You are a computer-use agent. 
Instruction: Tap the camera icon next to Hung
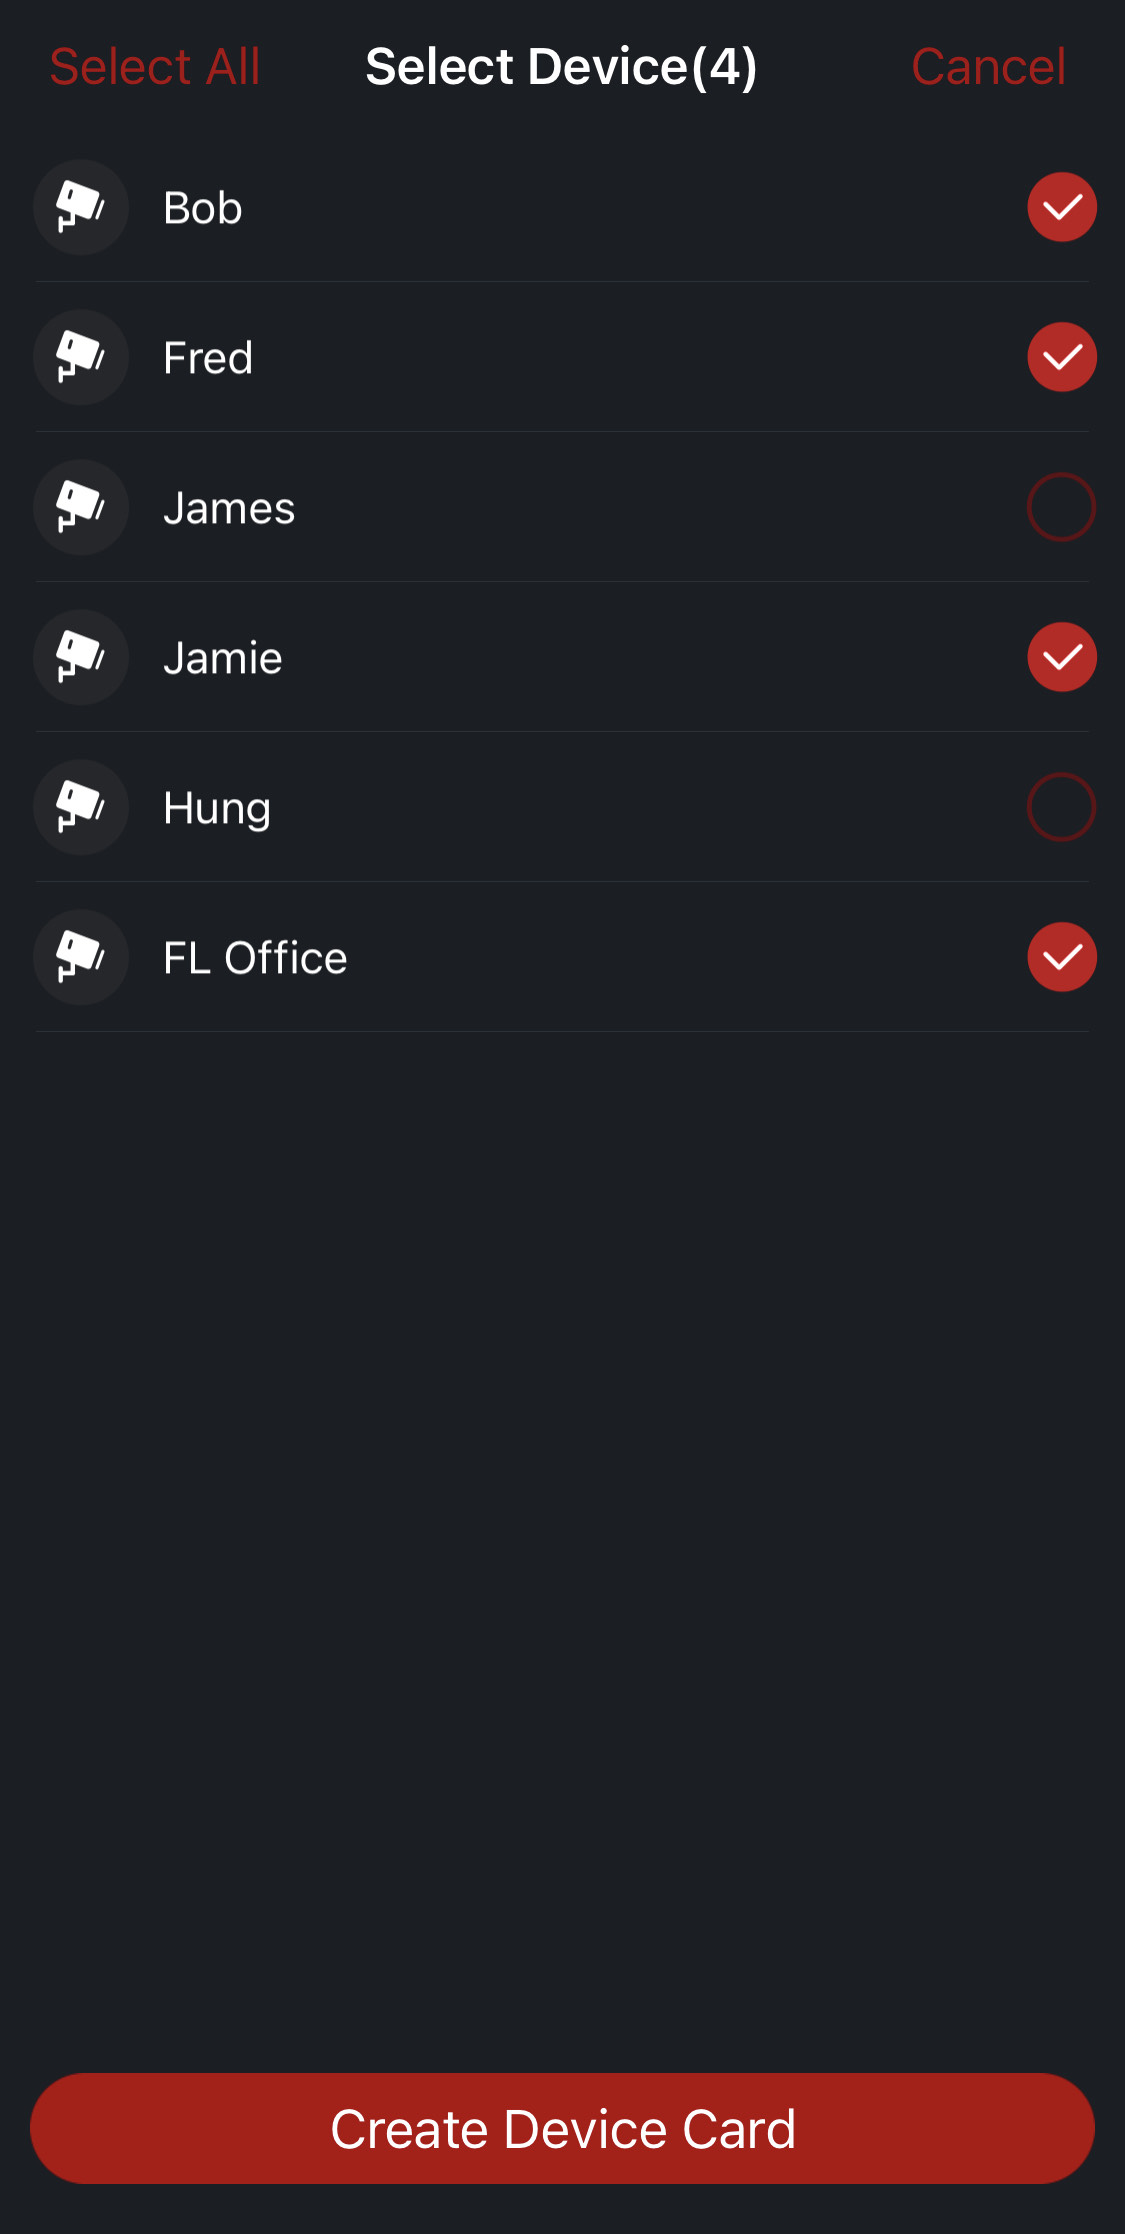tap(81, 807)
